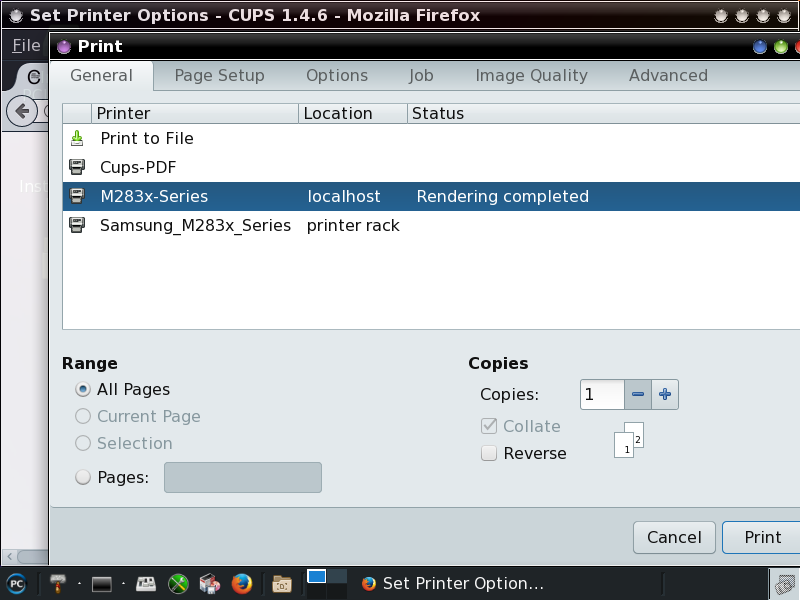Switch to the Page Setup tab
This screenshot has width=800, height=600.
(219, 75)
